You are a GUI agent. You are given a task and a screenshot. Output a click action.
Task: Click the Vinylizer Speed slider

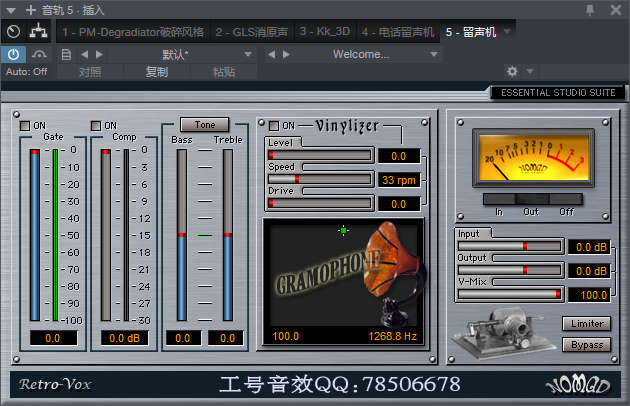coord(320,179)
